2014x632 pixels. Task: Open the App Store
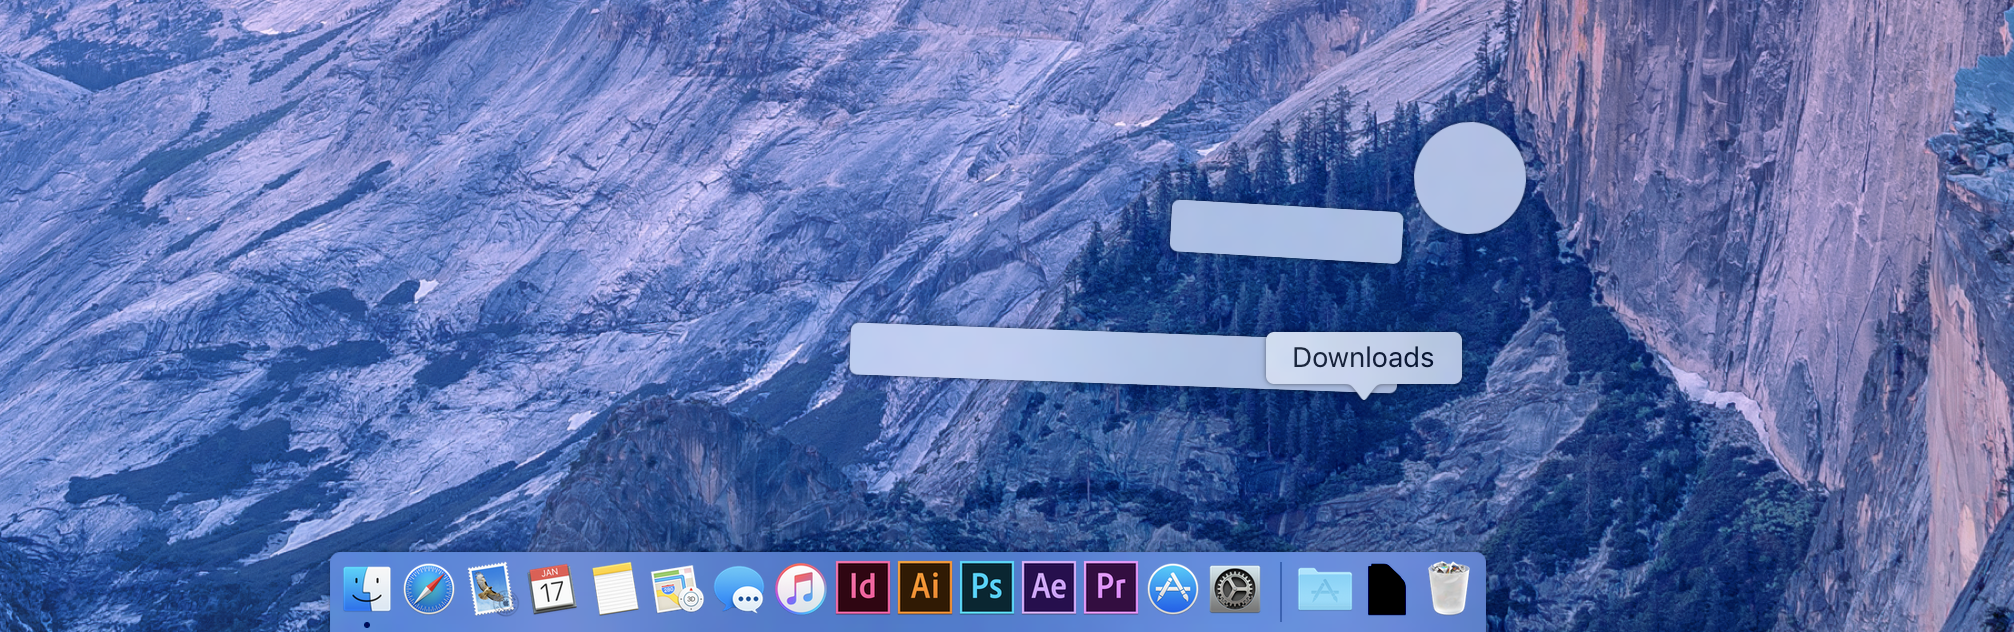1173,588
